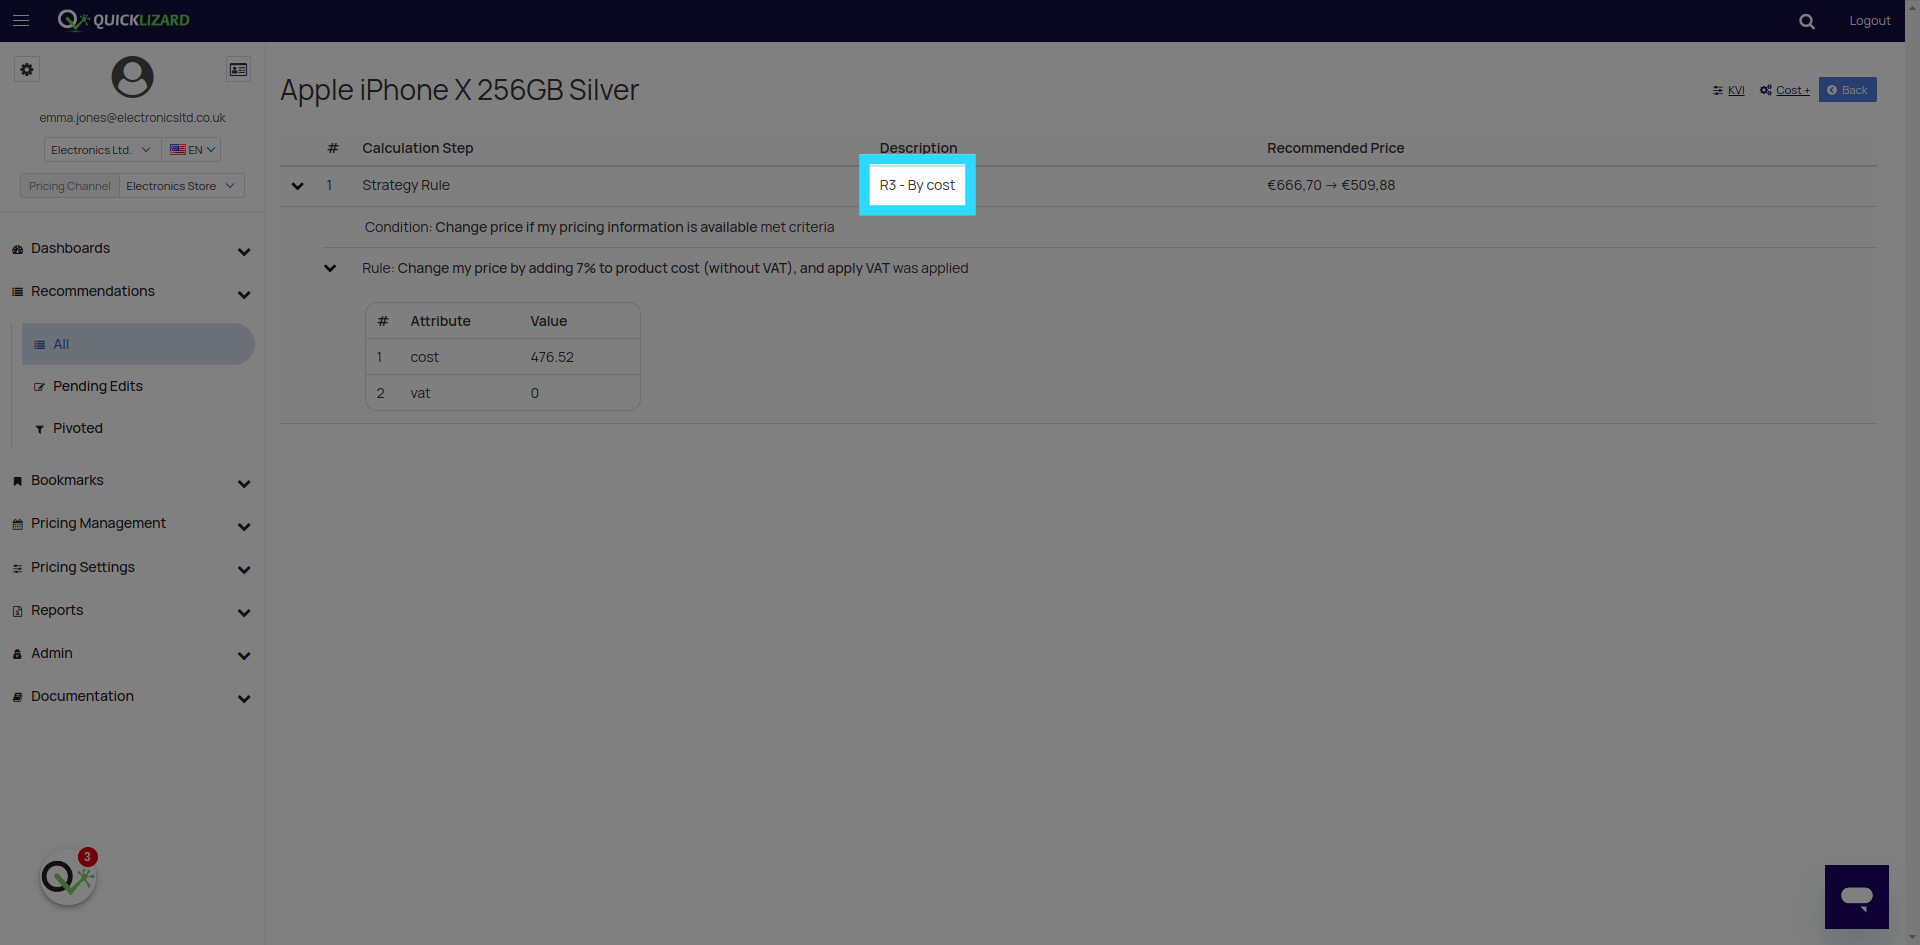This screenshot has height=945, width=1920.
Task: Click the Documentation chevron arrow
Action: click(x=244, y=699)
